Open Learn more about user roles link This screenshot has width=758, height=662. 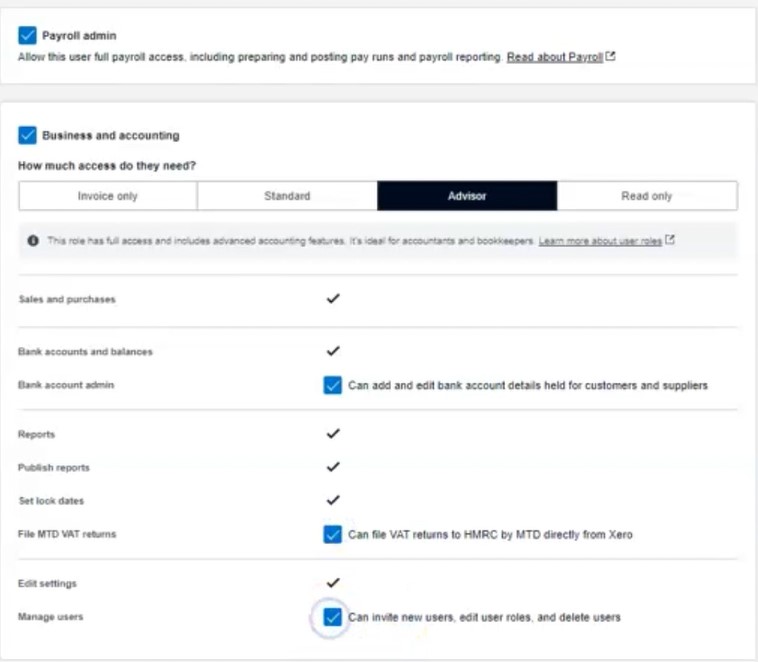(600, 241)
